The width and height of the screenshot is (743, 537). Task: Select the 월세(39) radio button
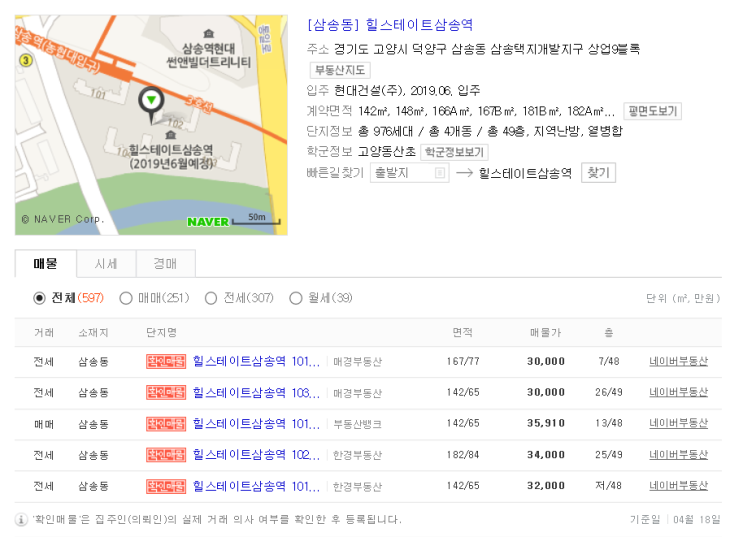coord(296,298)
